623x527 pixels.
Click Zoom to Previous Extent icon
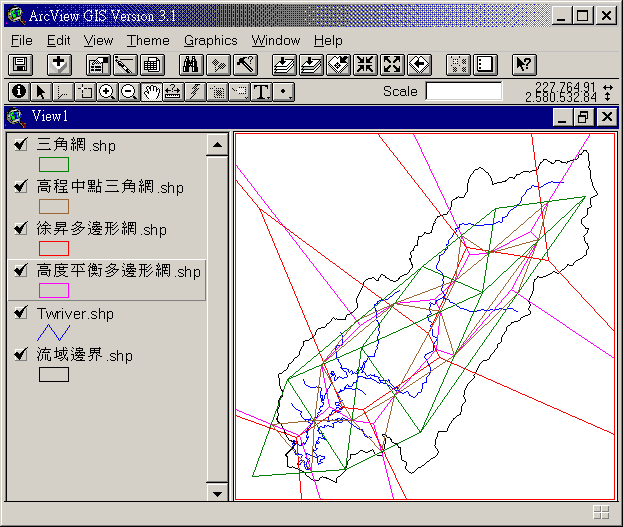(420, 65)
